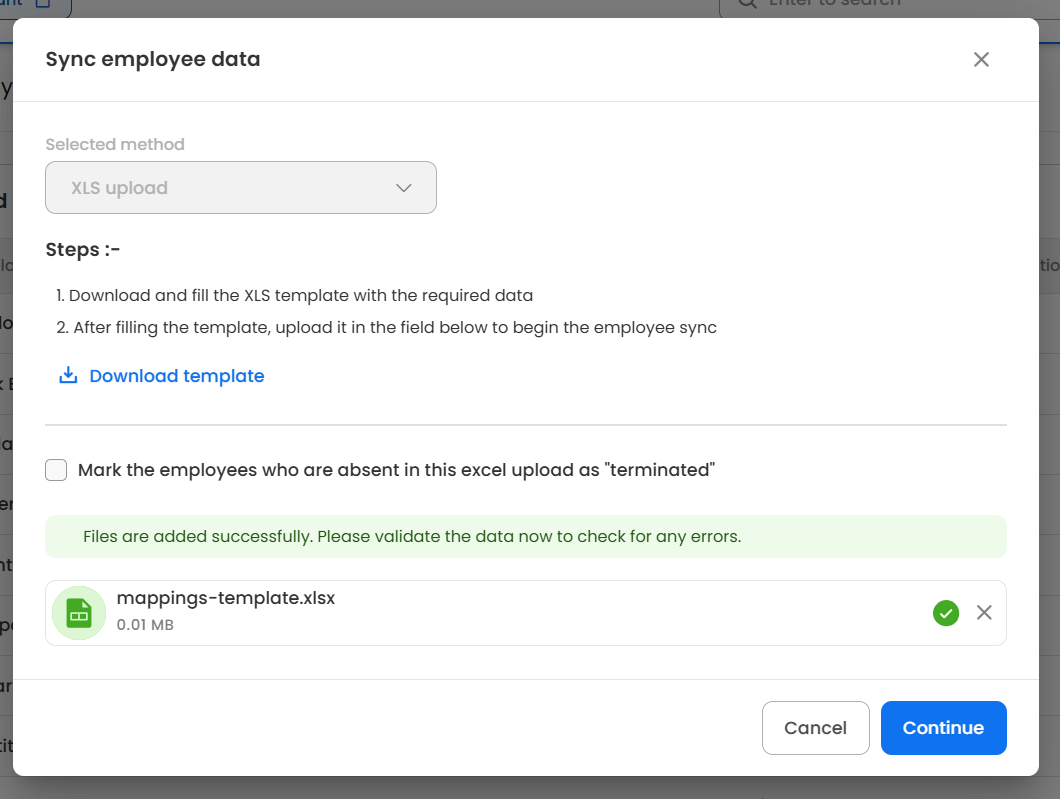Click the 'Selected method' field label
The height and width of the screenshot is (799, 1060).
(x=115, y=144)
